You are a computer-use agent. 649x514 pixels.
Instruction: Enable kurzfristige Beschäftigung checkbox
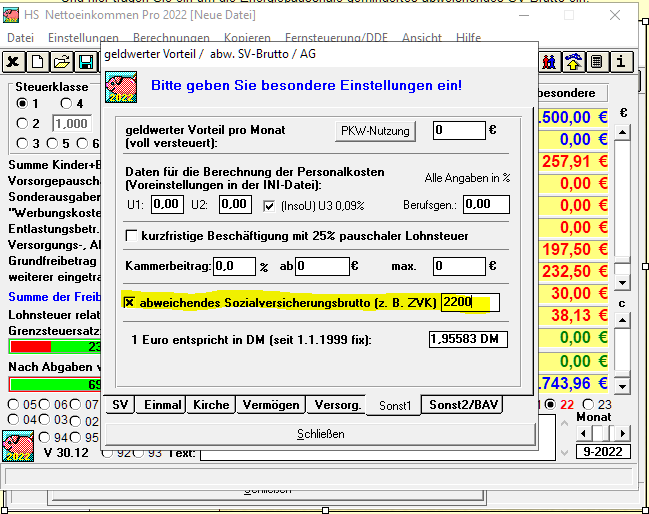coord(132,236)
